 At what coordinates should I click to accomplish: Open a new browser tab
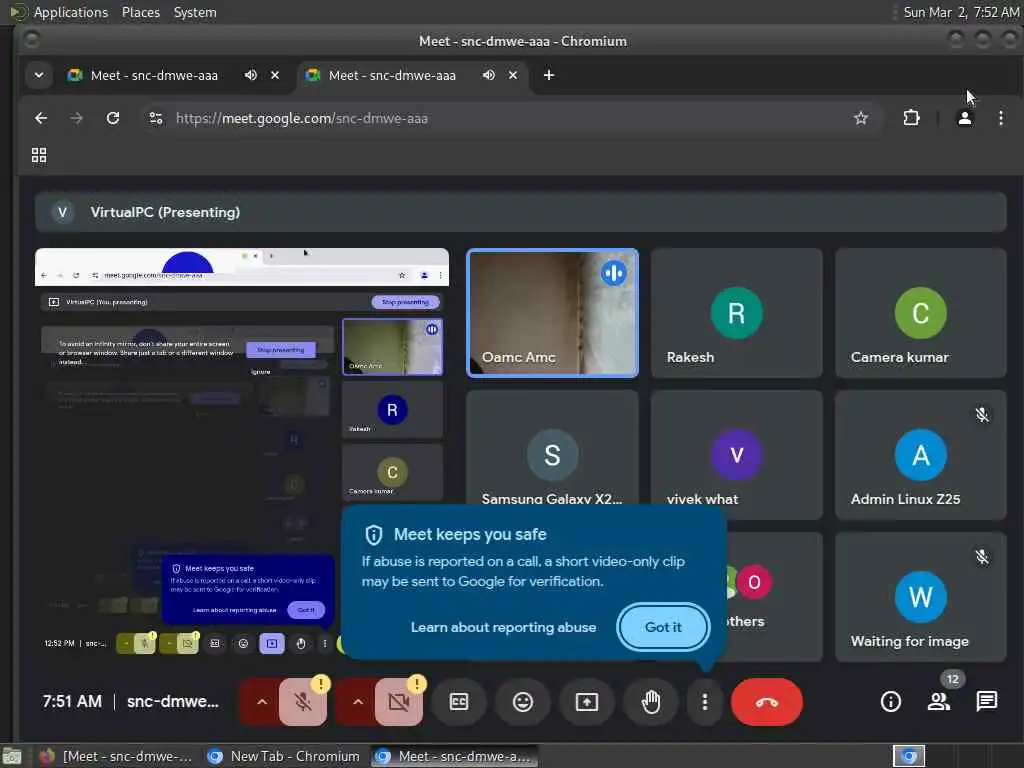coord(549,75)
